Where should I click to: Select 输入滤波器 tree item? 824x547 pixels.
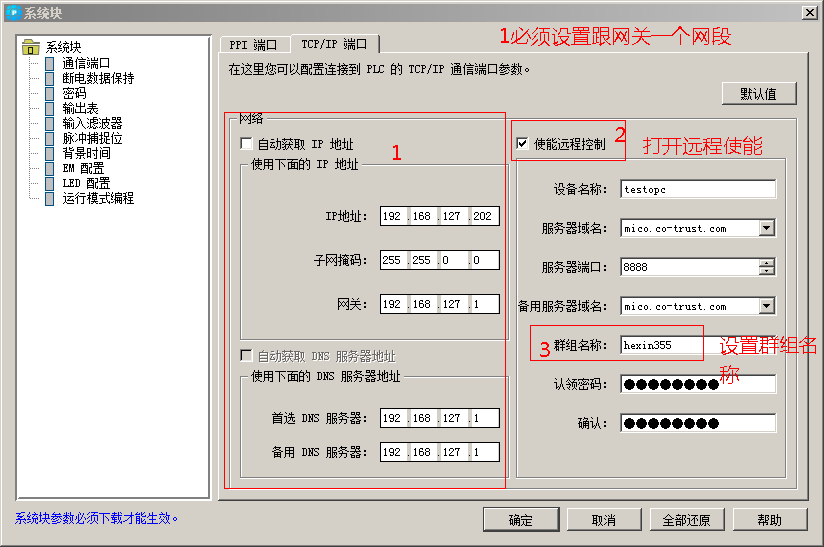pyautogui.click(x=92, y=123)
